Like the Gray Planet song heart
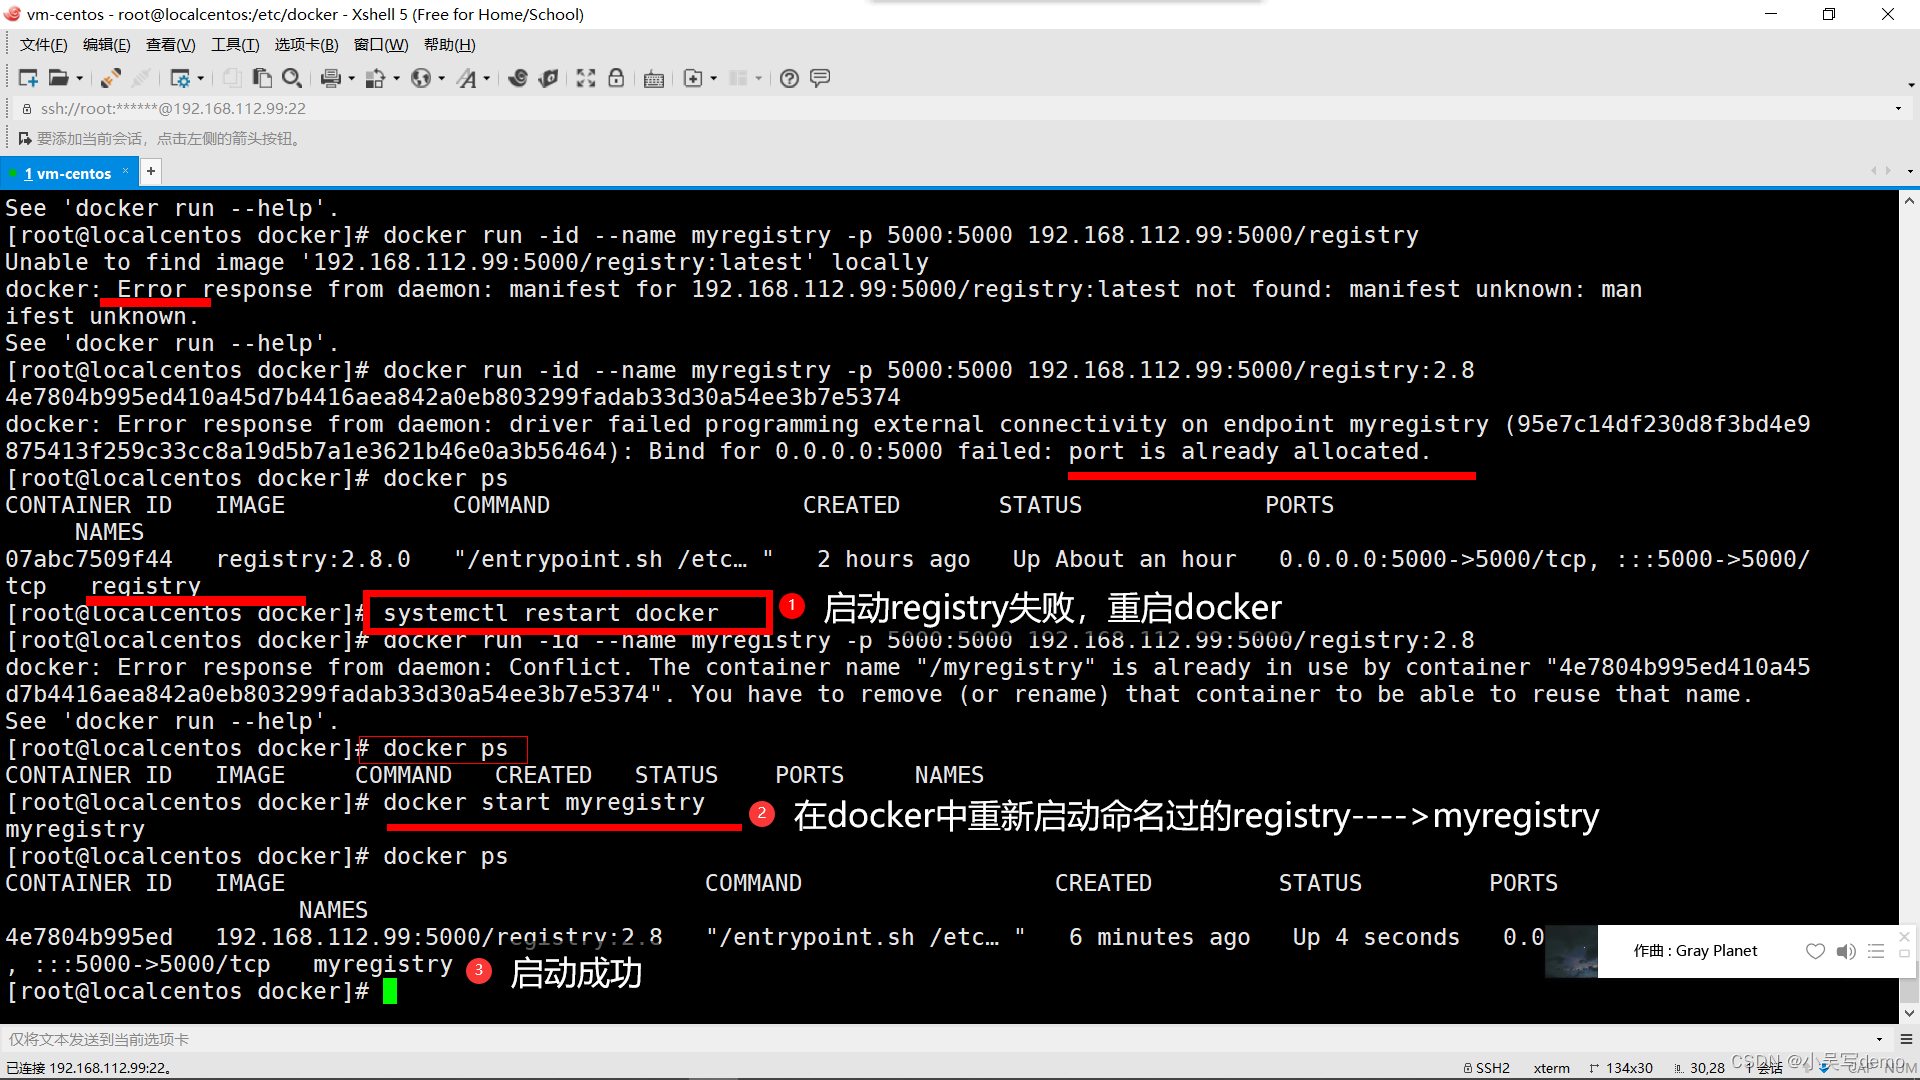The image size is (1920, 1080). 1815,951
